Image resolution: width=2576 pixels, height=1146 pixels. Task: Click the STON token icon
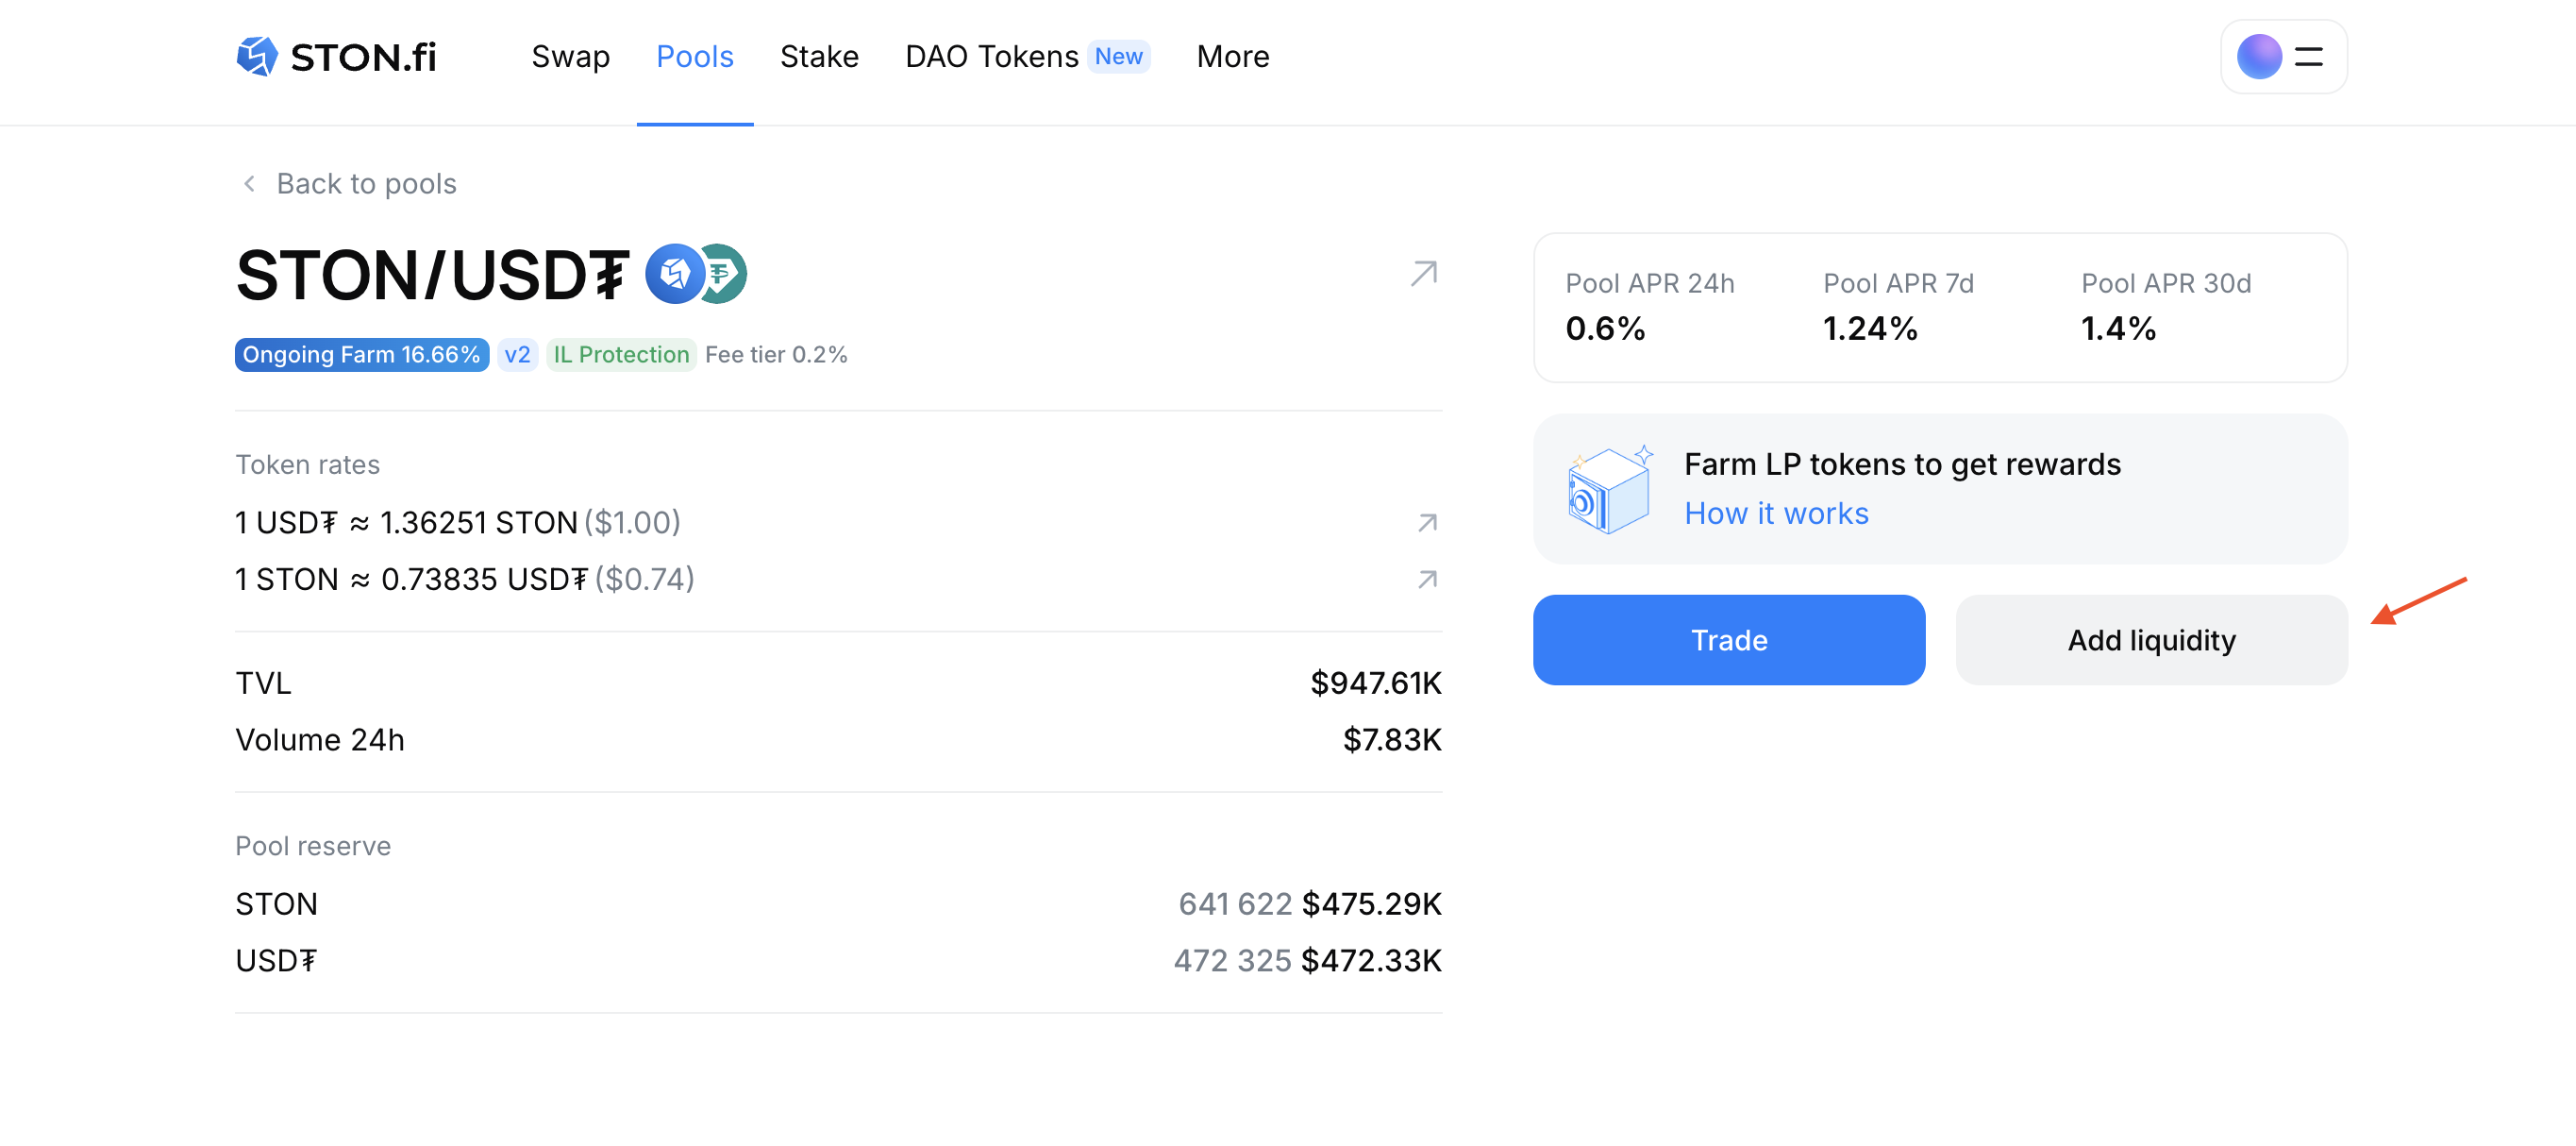click(x=674, y=274)
